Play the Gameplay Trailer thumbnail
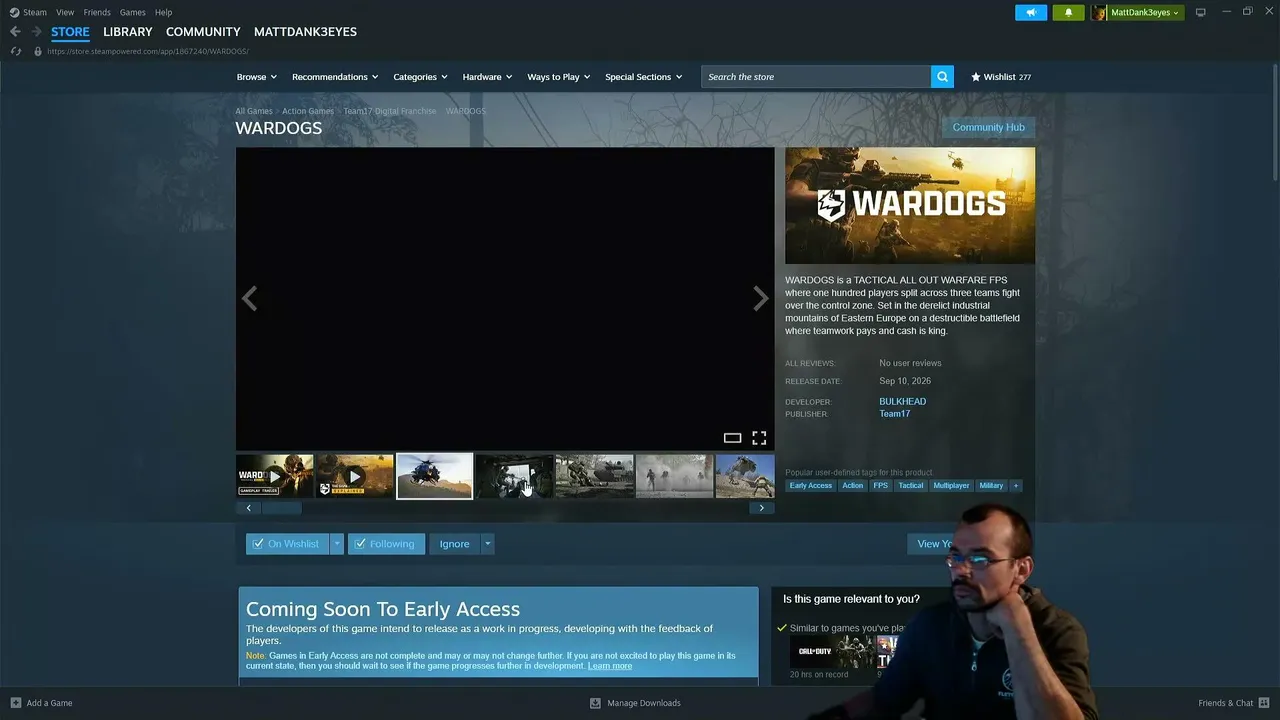This screenshot has width=1280, height=720. [x=275, y=476]
